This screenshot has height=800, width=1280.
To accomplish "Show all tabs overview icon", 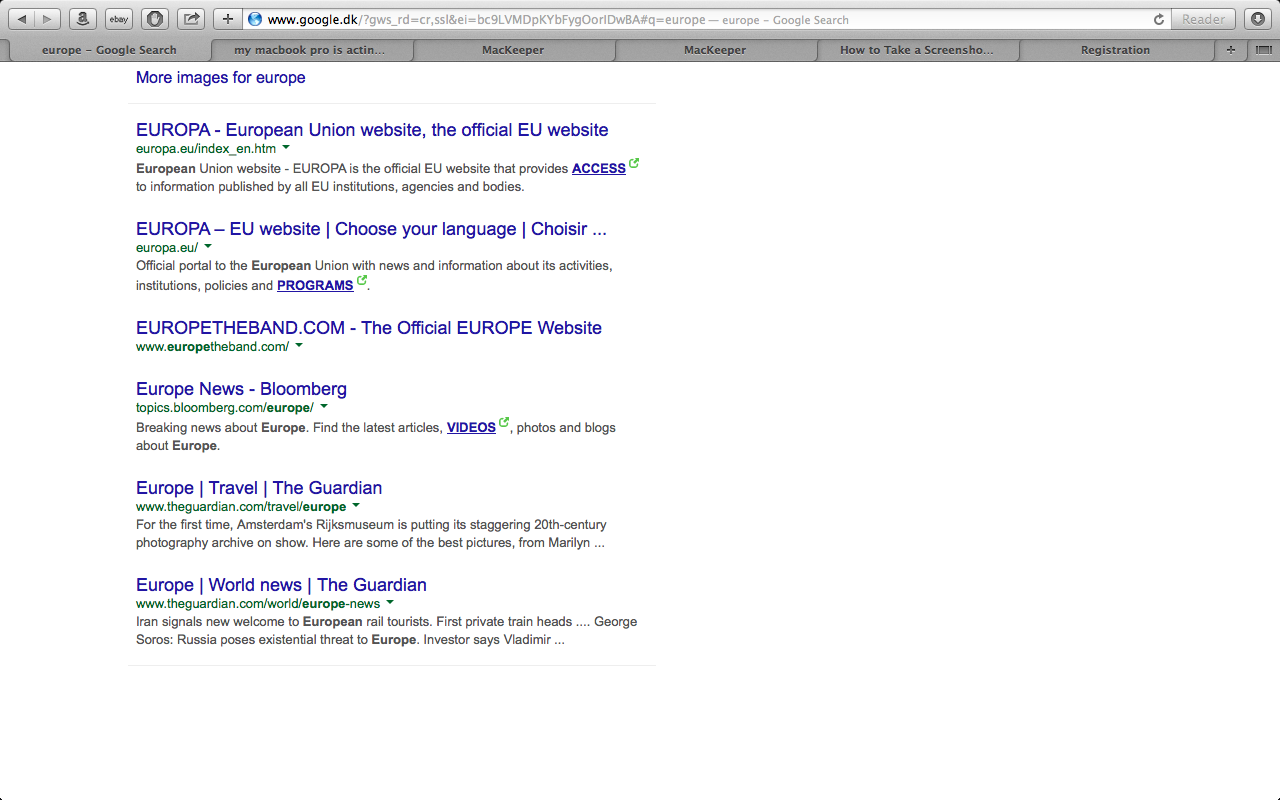I will pos(1263,50).
